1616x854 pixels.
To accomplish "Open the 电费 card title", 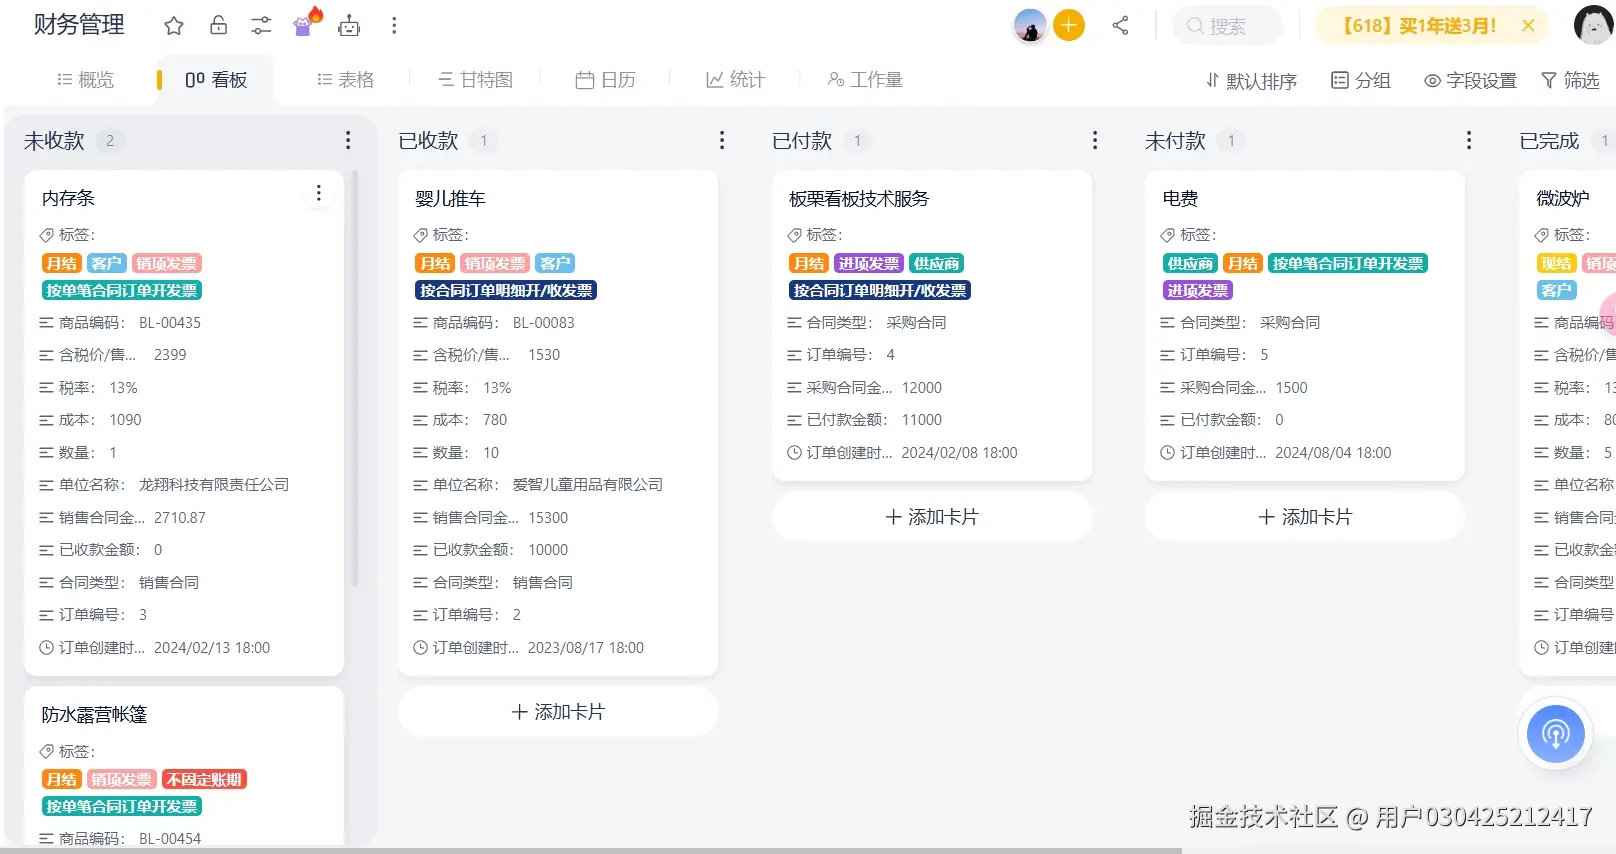I will tap(1180, 199).
